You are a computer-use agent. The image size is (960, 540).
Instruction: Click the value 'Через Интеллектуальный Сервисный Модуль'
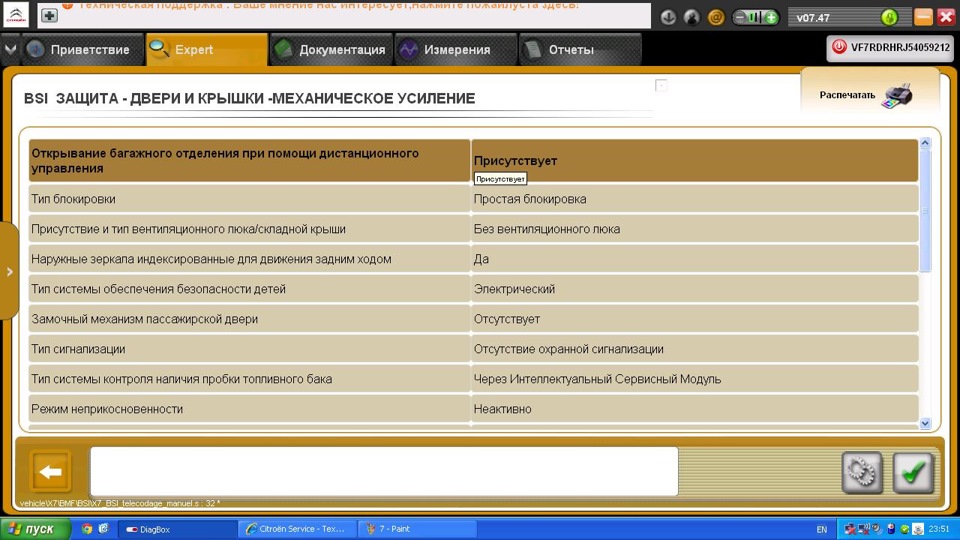point(597,379)
